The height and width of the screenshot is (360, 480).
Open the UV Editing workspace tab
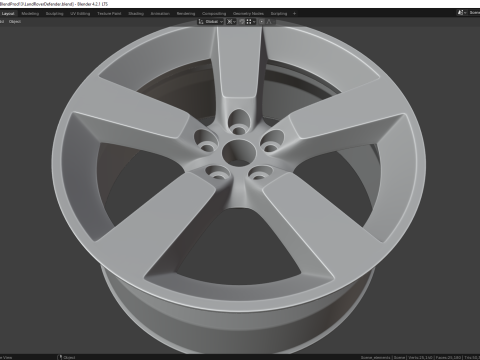(x=80, y=14)
